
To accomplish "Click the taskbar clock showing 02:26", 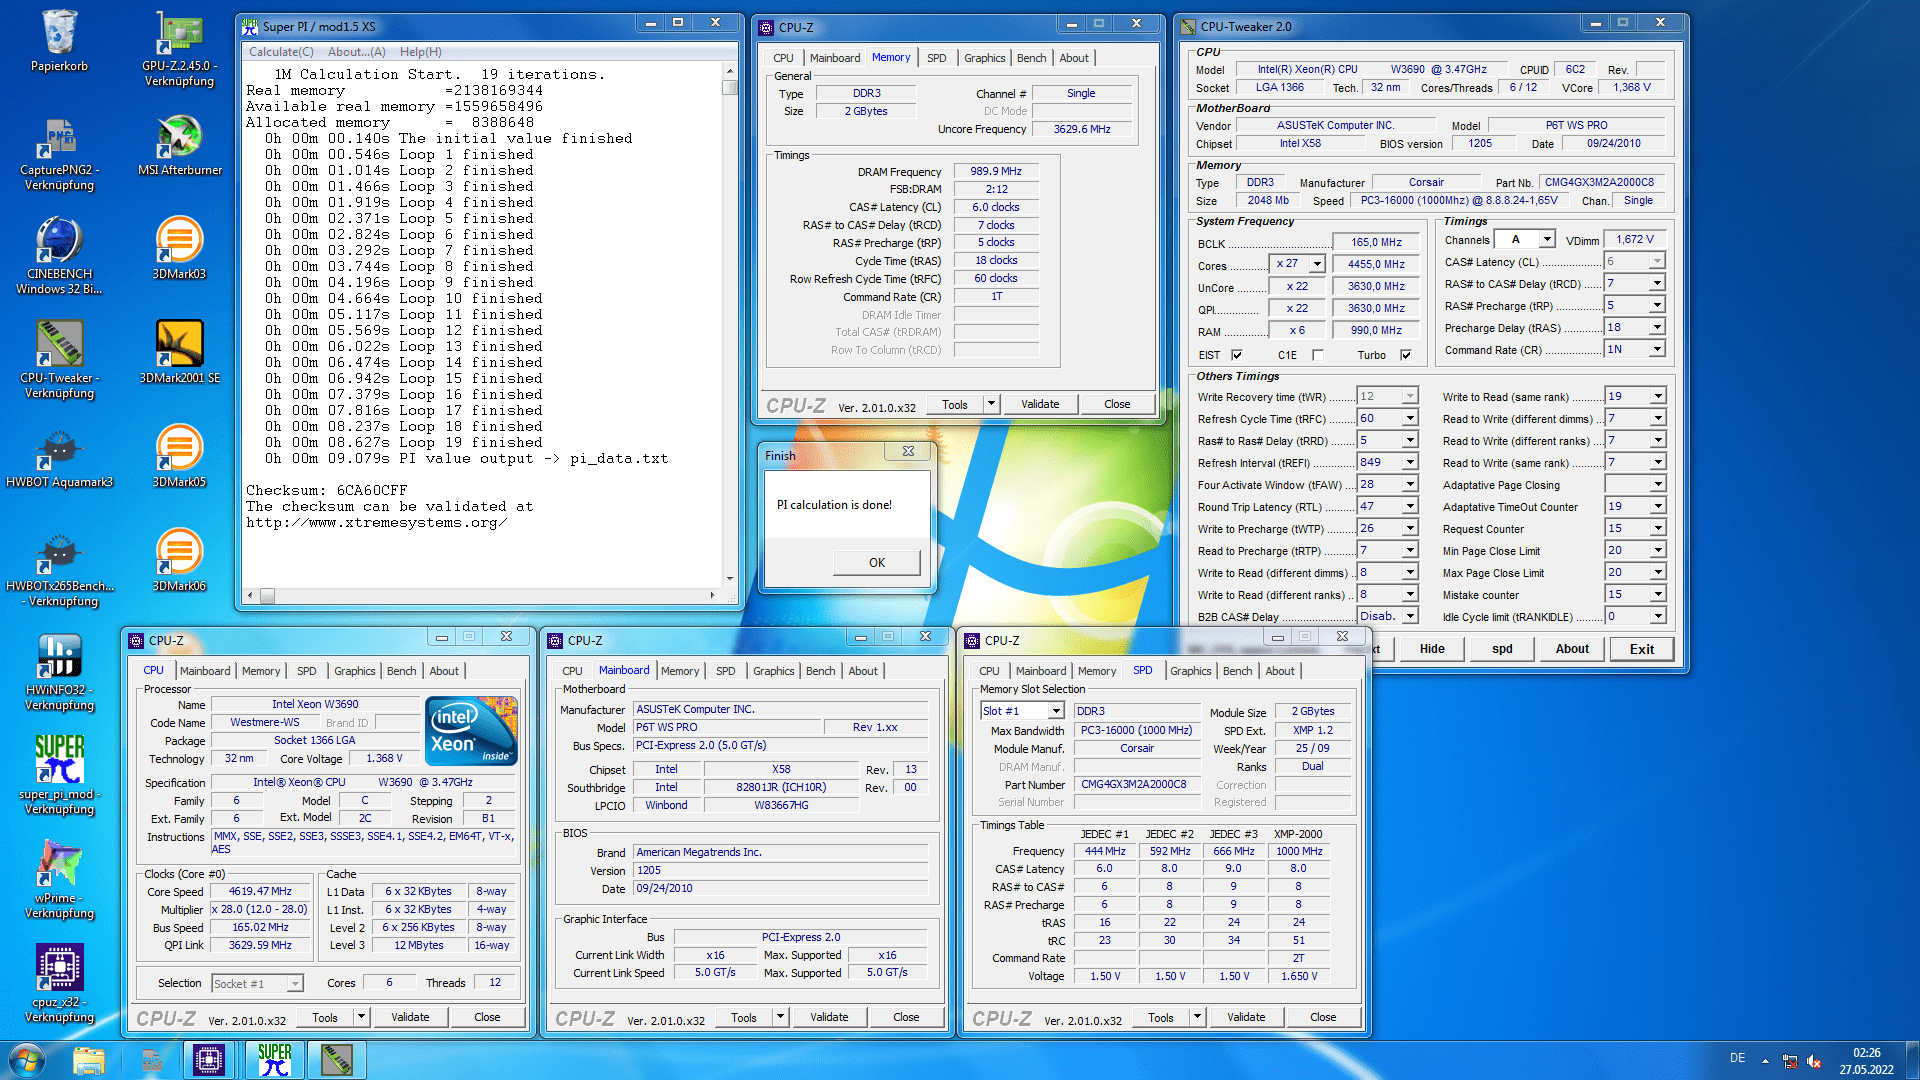I will (1866, 1061).
